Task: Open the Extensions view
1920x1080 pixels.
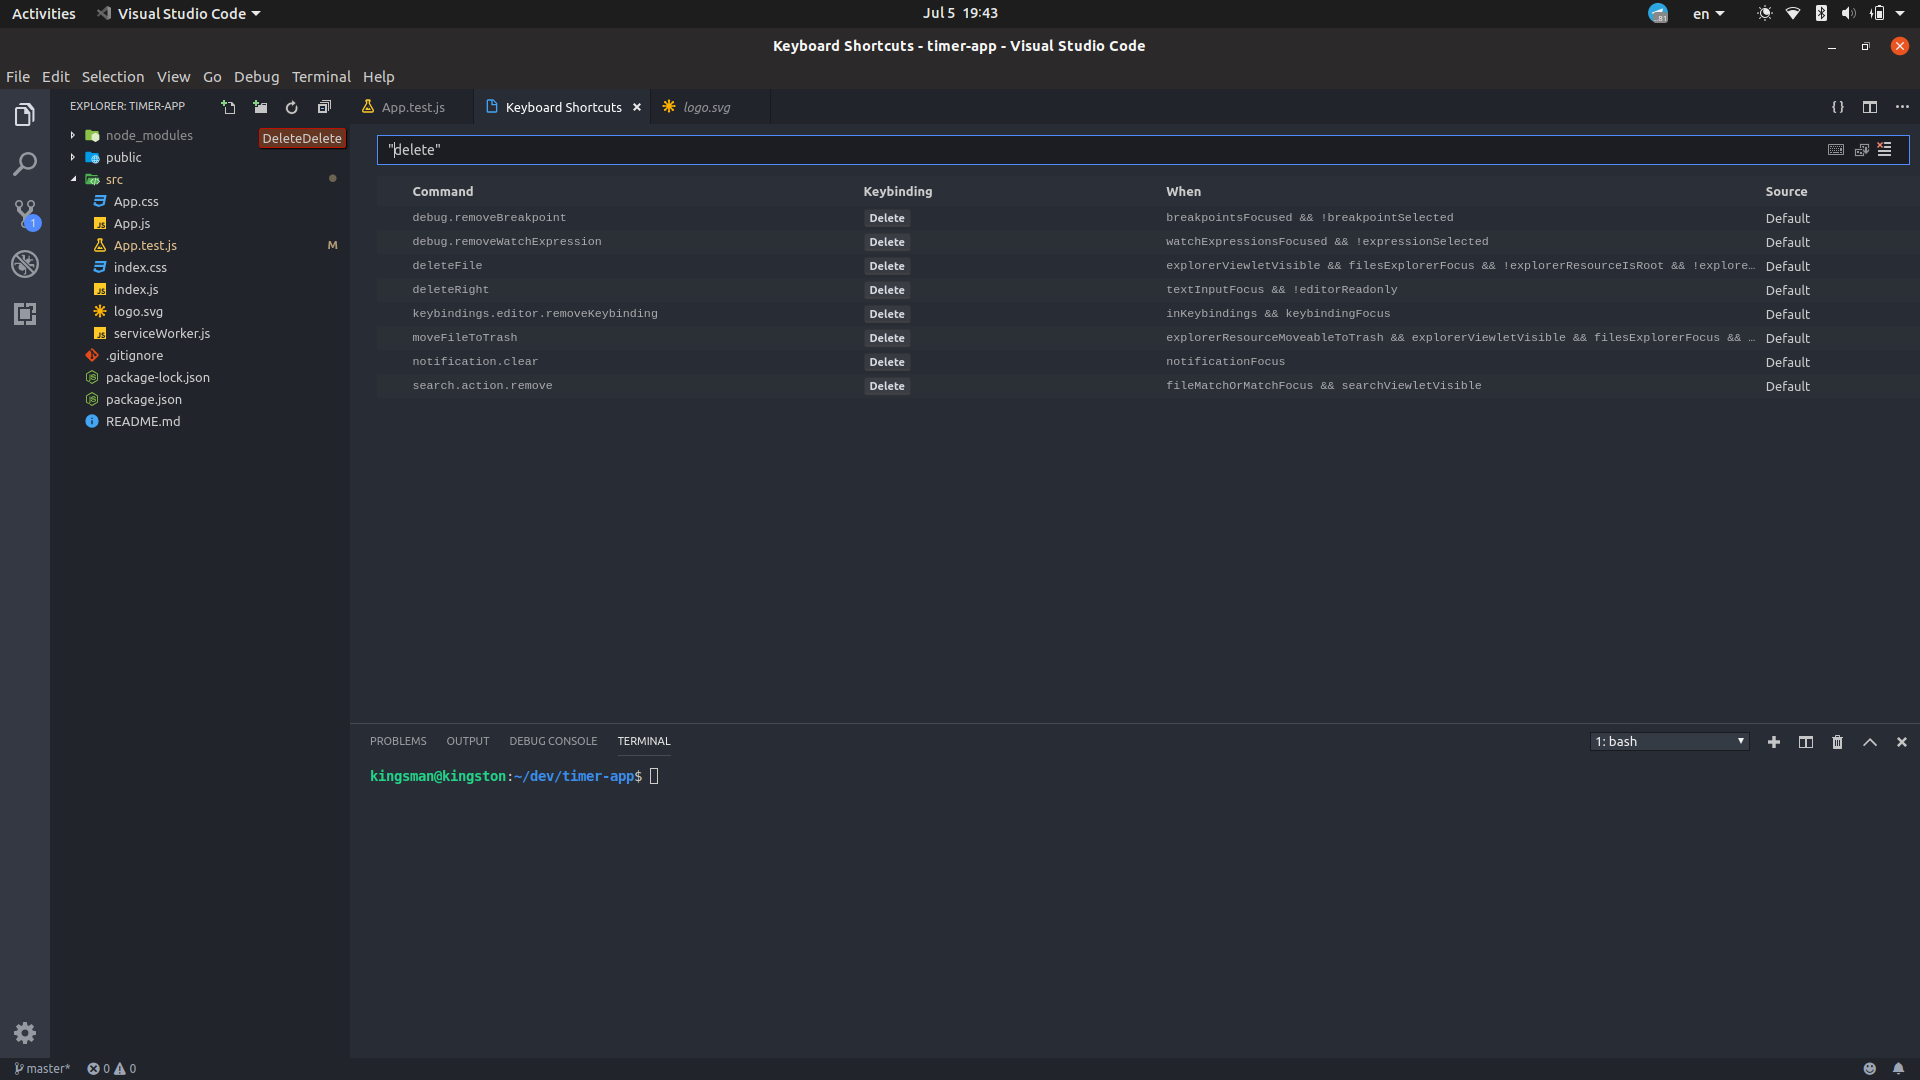Action: [25, 314]
